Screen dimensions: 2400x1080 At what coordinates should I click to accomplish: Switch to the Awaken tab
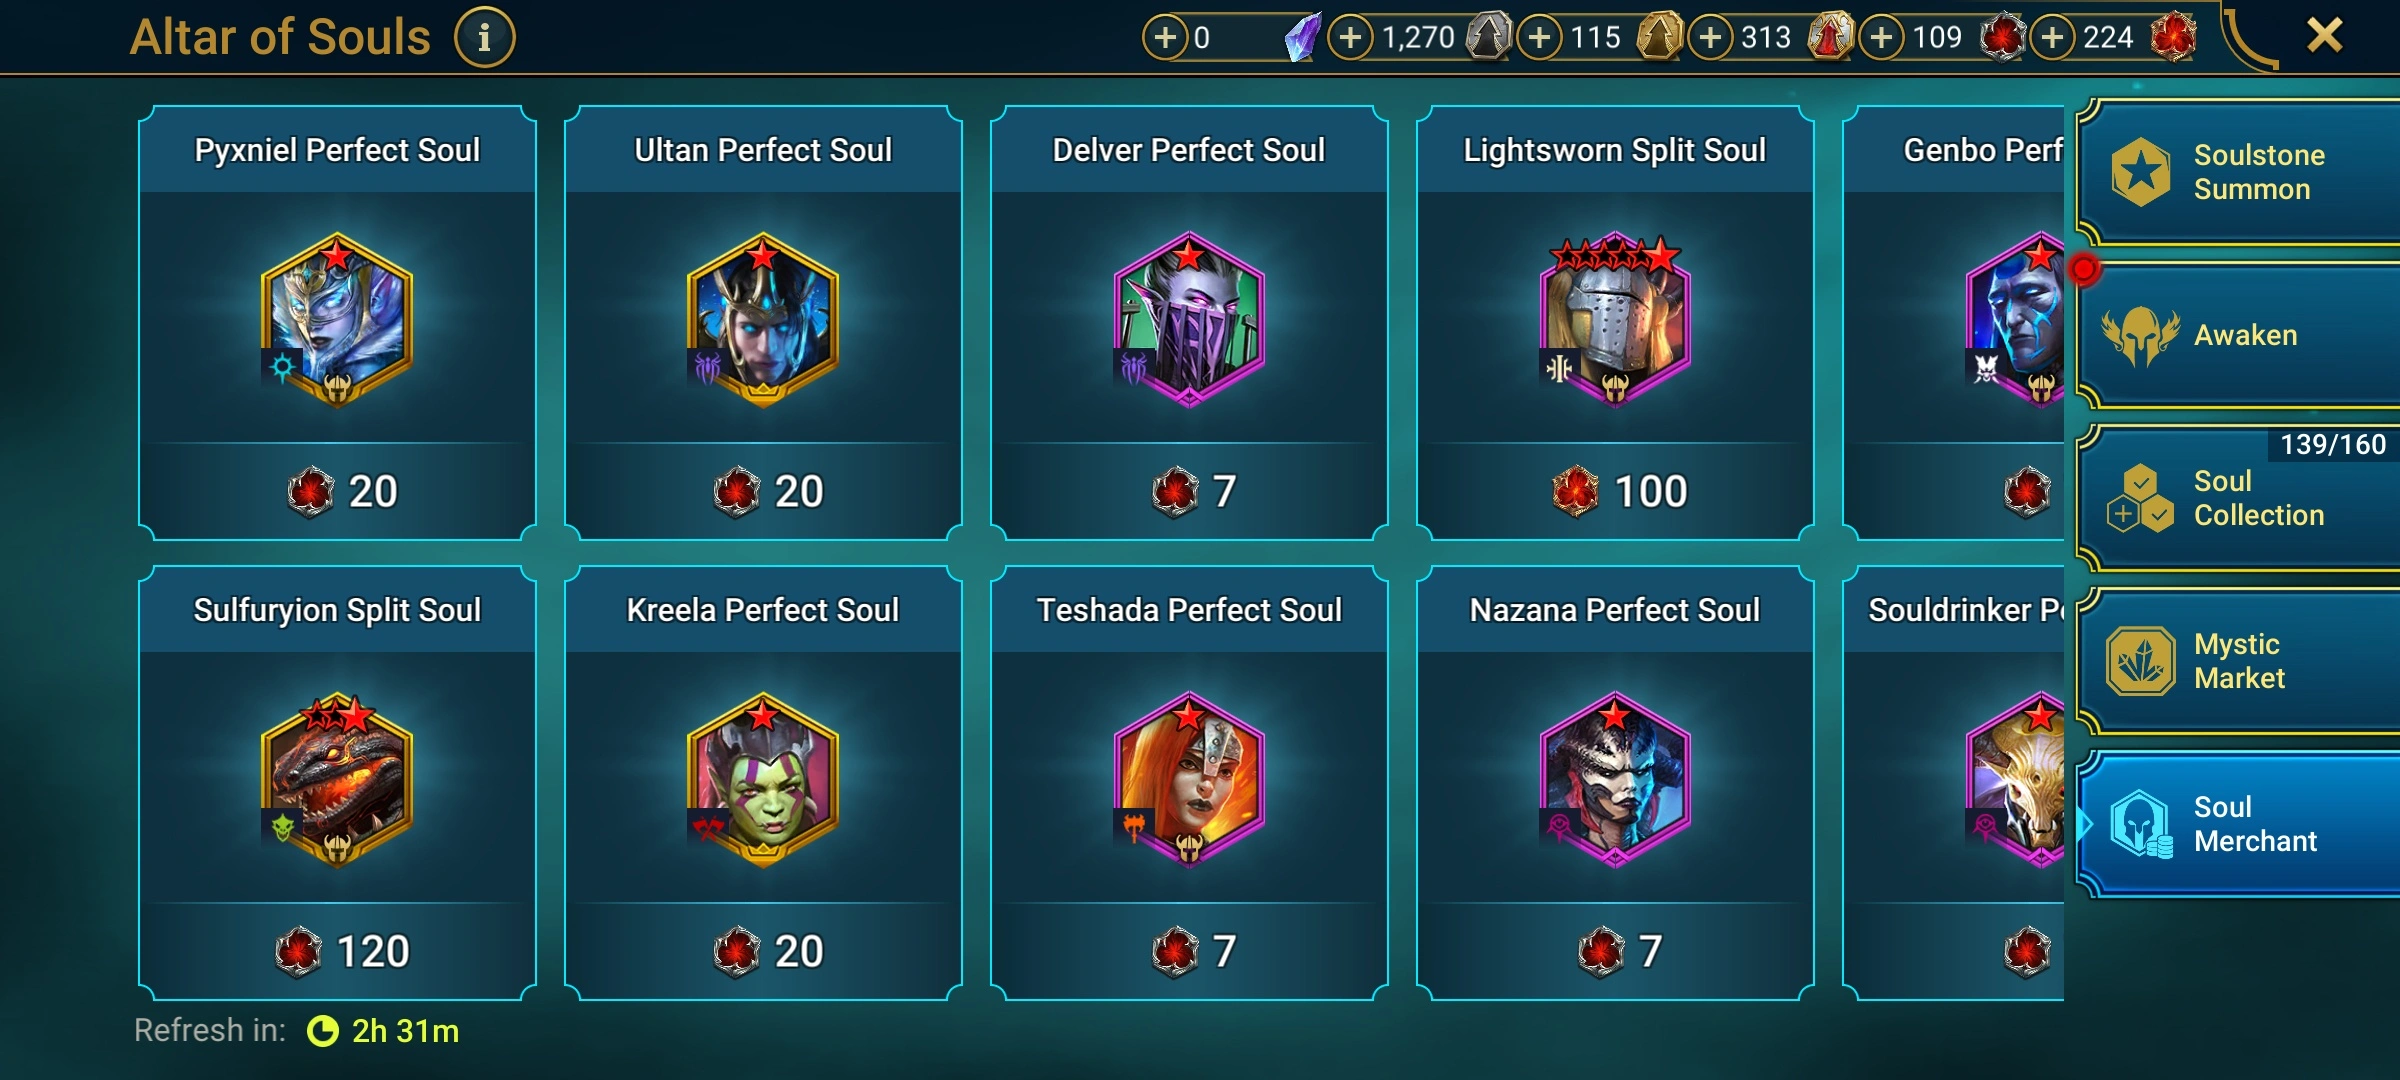(2239, 335)
